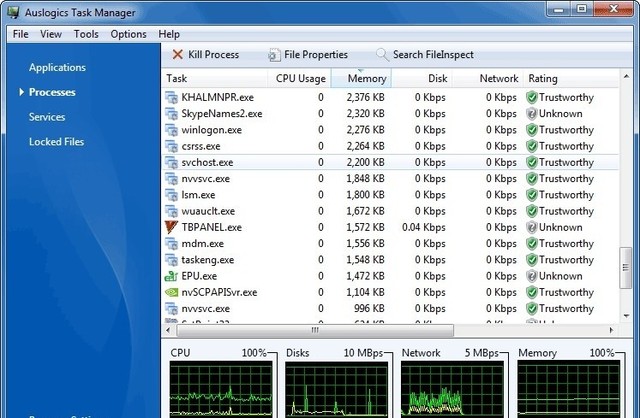640x418 pixels.
Task: Click the Trustworthy shield icon for mdm.exe
Action: pyautogui.click(x=531, y=244)
